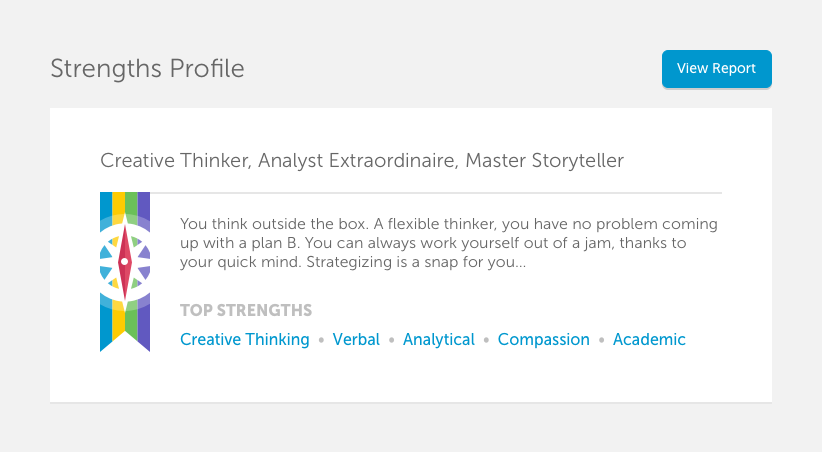The image size is (822, 452).
Task: Click the green stripe of the ribbon
Action: tap(131, 202)
